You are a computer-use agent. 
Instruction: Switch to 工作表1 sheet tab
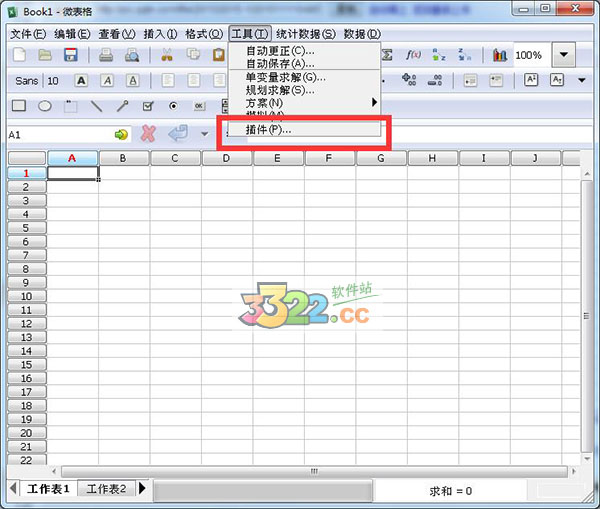(49, 489)
